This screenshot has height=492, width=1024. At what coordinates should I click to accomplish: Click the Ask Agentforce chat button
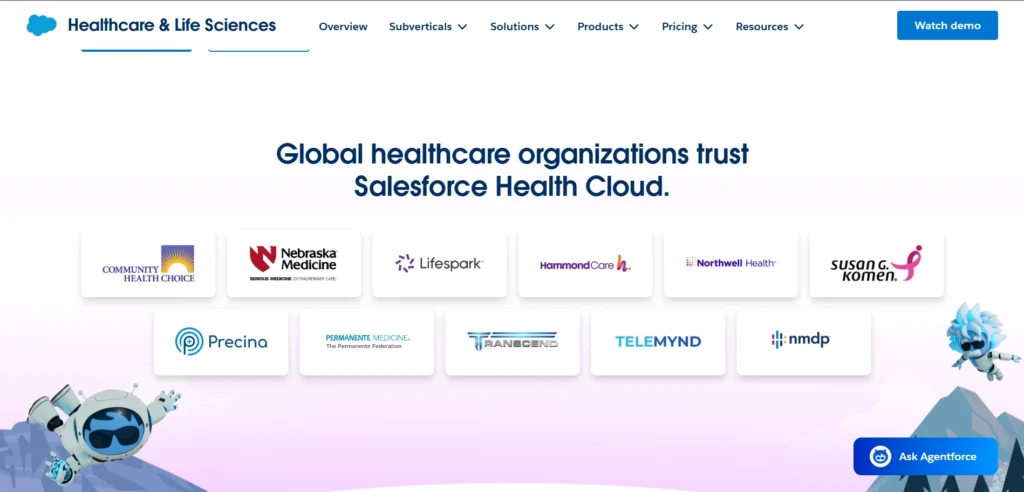pos(925,456)
